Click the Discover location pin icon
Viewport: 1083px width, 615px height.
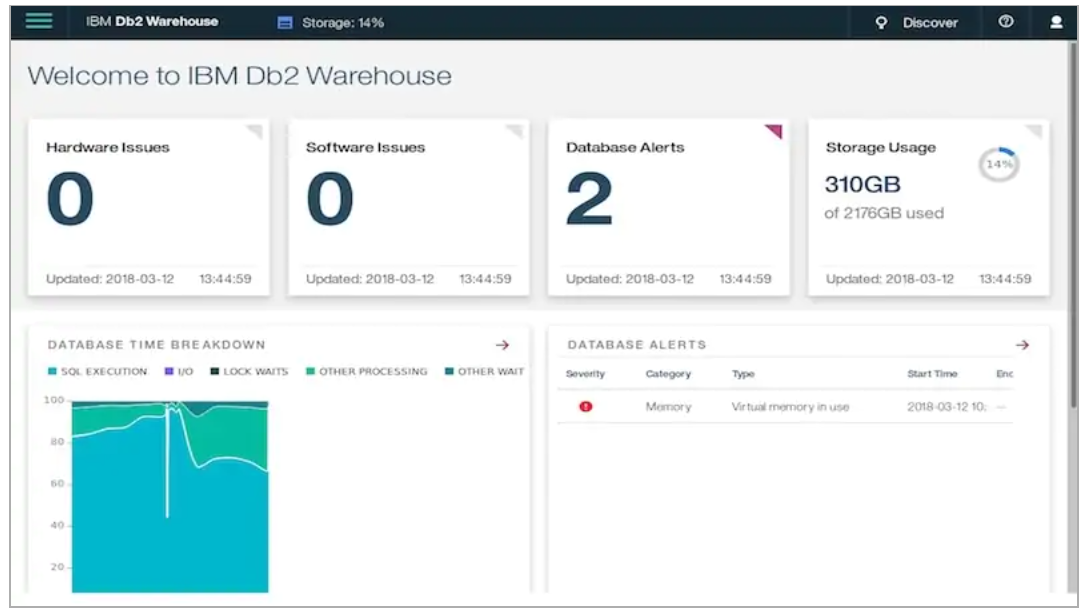pos(879,21)
